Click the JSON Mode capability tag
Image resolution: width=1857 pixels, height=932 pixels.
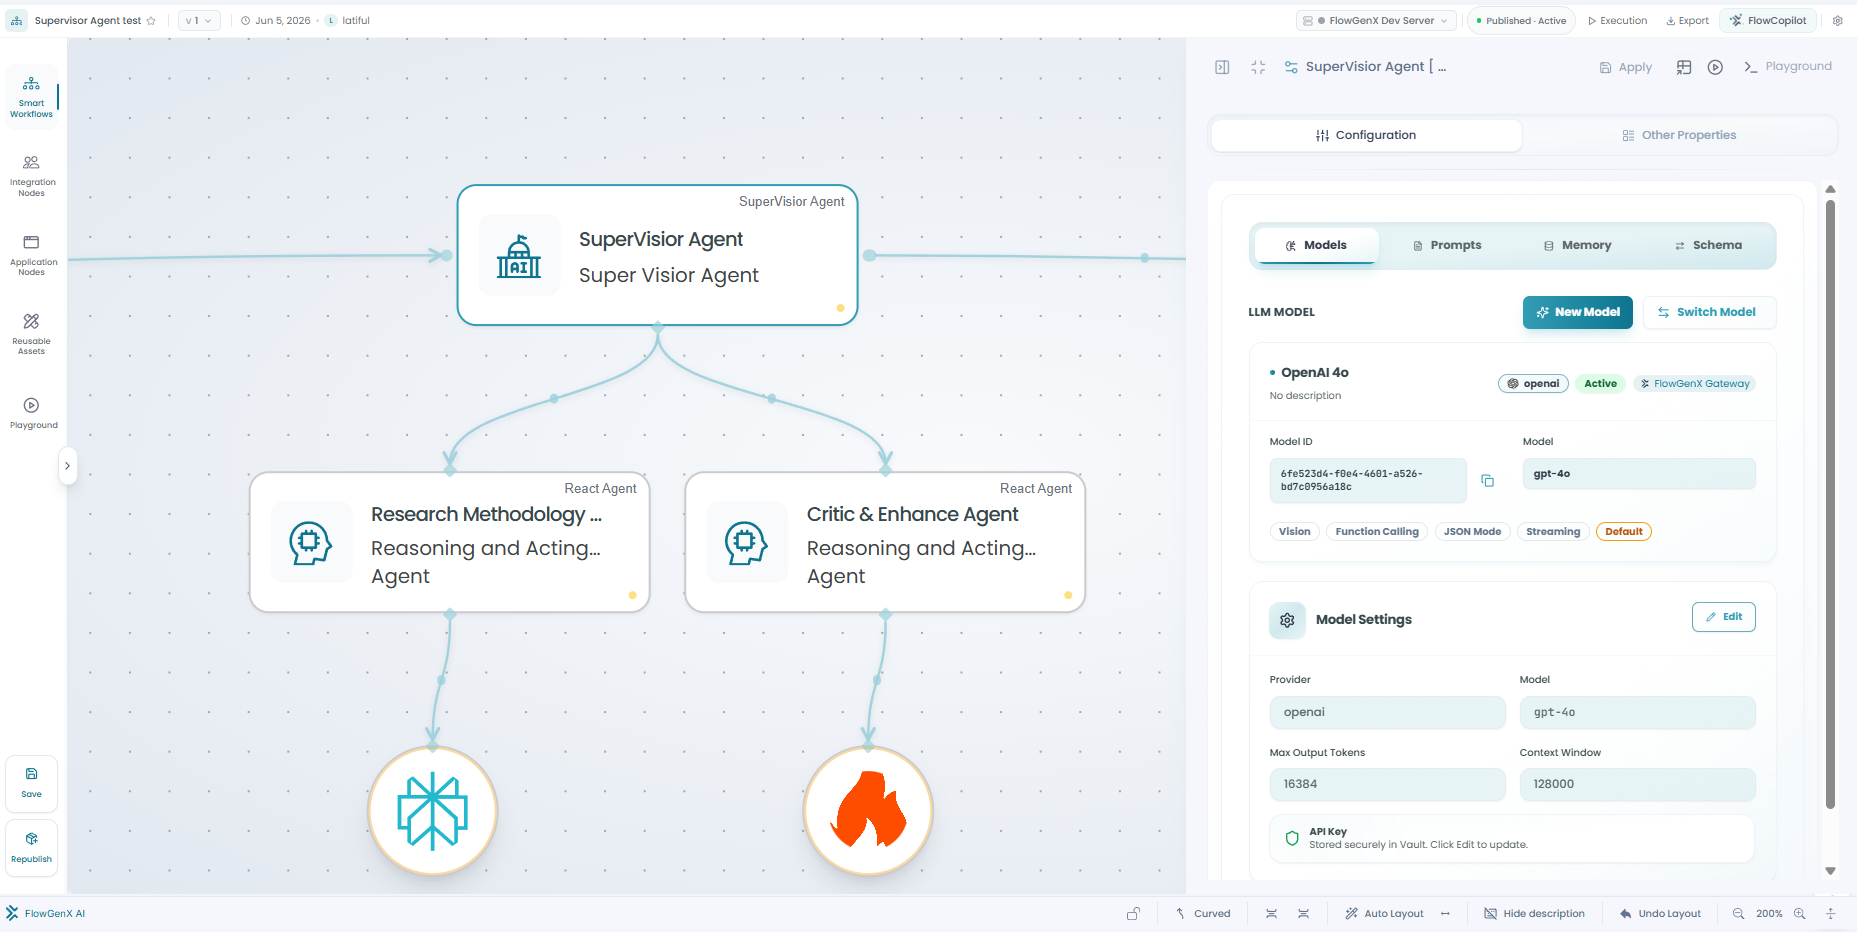[1472, 532]
